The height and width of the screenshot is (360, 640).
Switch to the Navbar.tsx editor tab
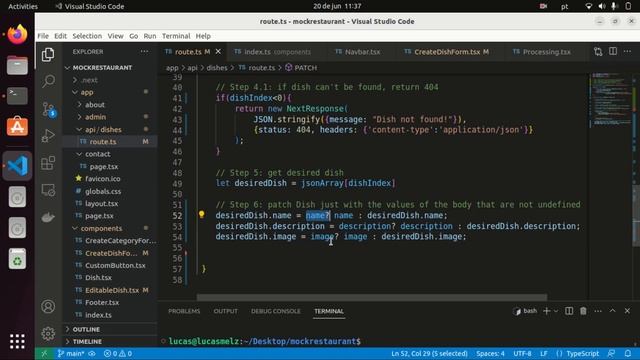click(x=362, y=51)
